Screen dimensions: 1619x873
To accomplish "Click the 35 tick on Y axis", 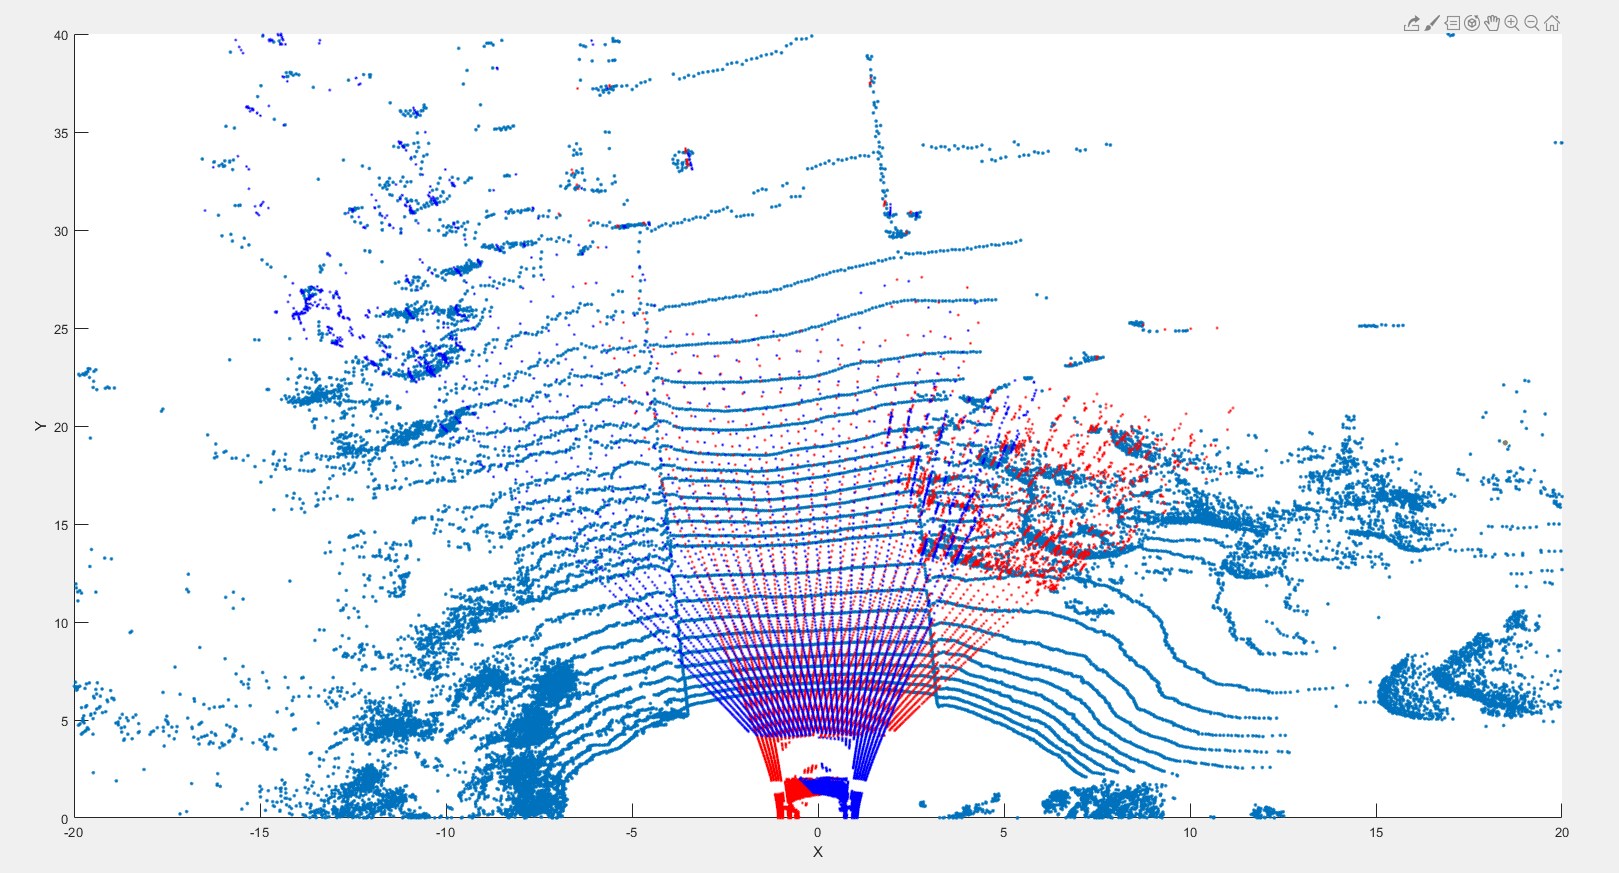I will [61, 133].
